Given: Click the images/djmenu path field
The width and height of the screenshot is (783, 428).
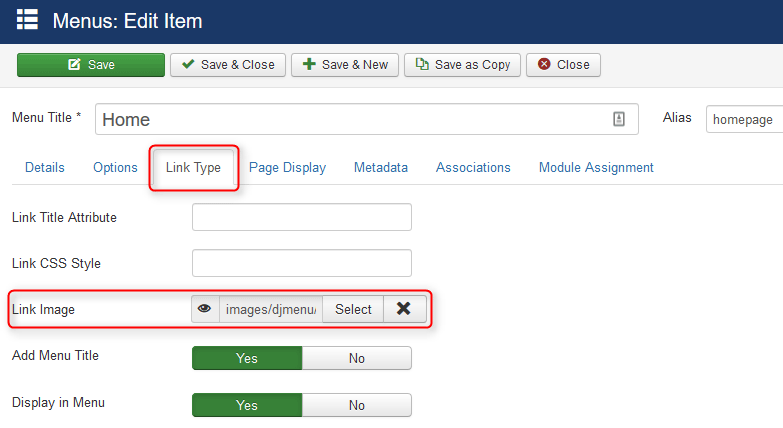Looking at the screenshot, I should coord(271,309).
